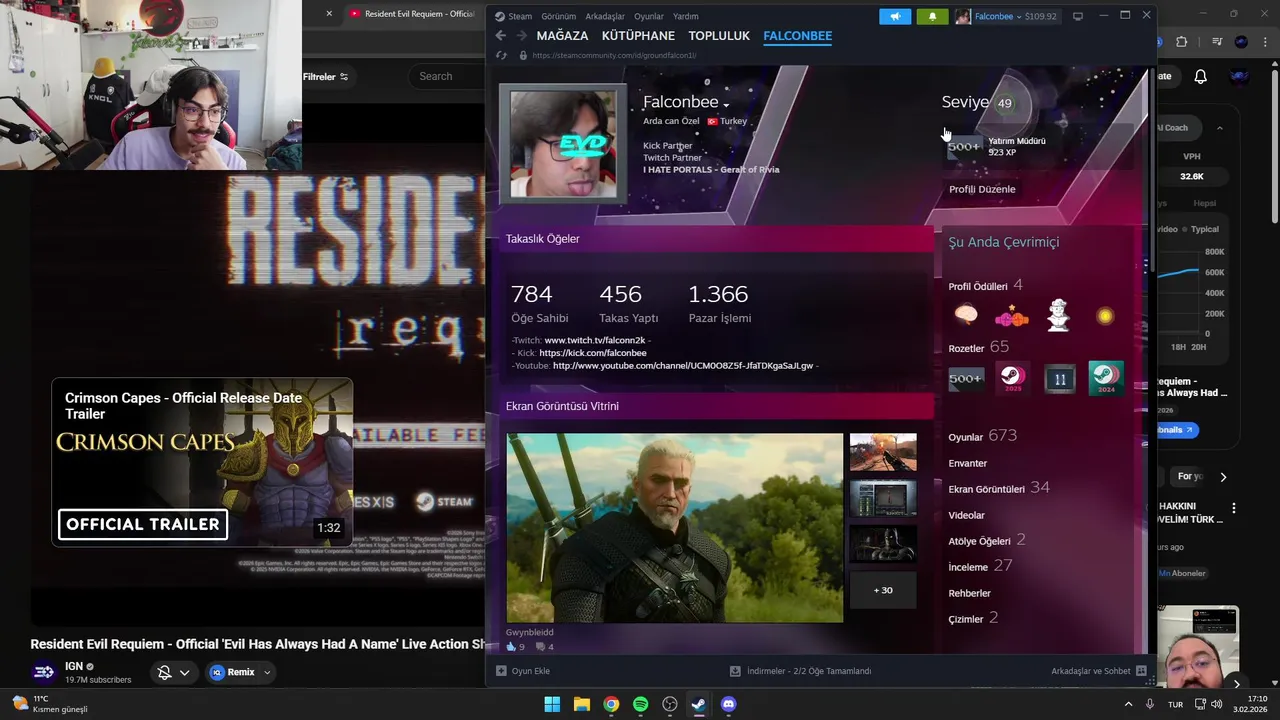1280x720 pixels.
Task: Select the FALCONBEE profile tab
Action: click(x=797, y=36)
